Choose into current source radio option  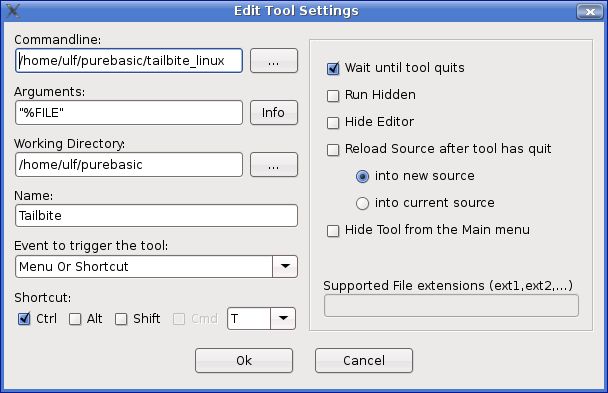tap(362, 203)
